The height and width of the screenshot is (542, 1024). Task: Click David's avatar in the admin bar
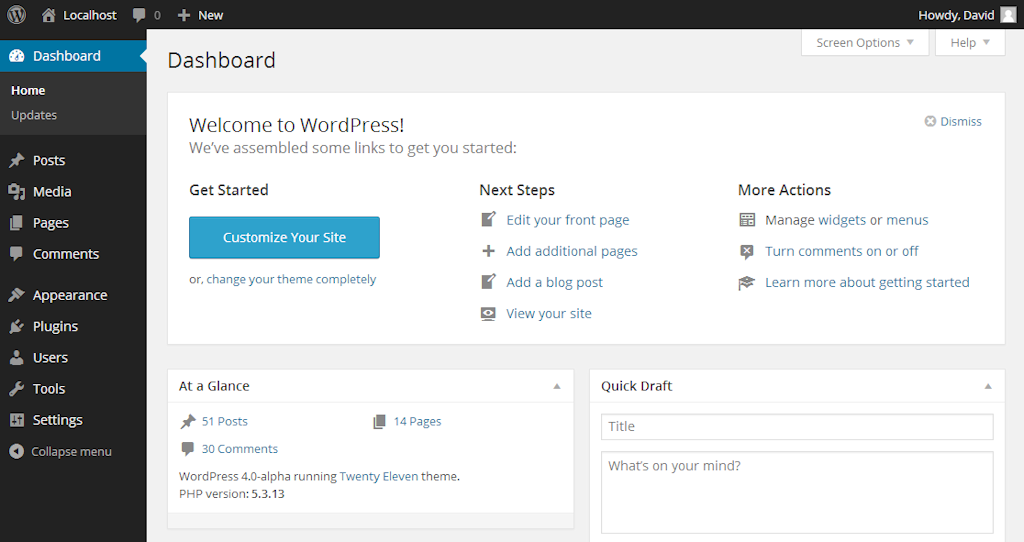click(x=1009, y=14)
